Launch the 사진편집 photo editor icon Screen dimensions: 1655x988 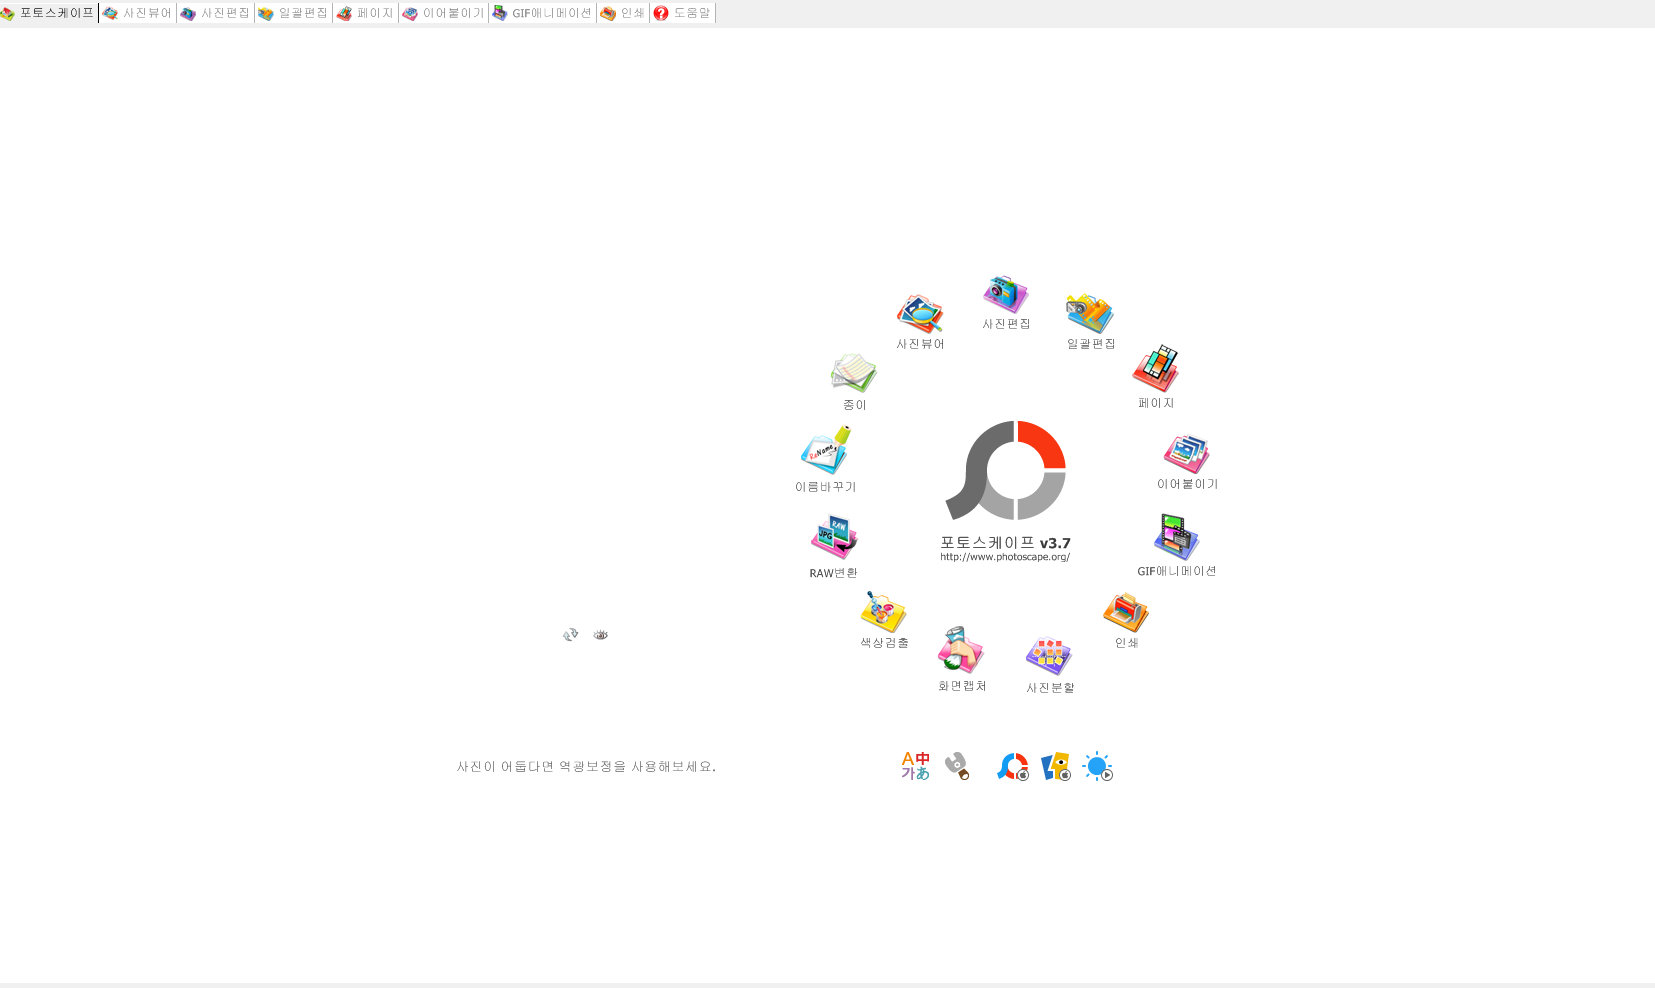pos(1006,303)
